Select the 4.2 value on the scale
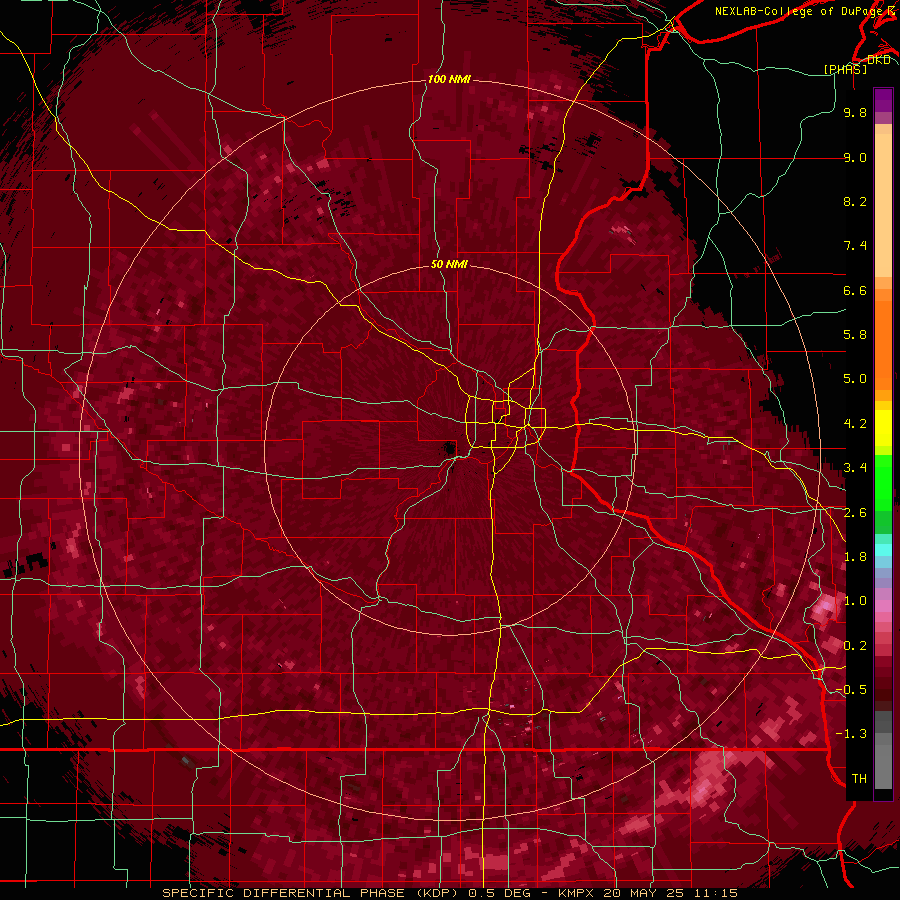The image size is (900, 900). [855, 424]
